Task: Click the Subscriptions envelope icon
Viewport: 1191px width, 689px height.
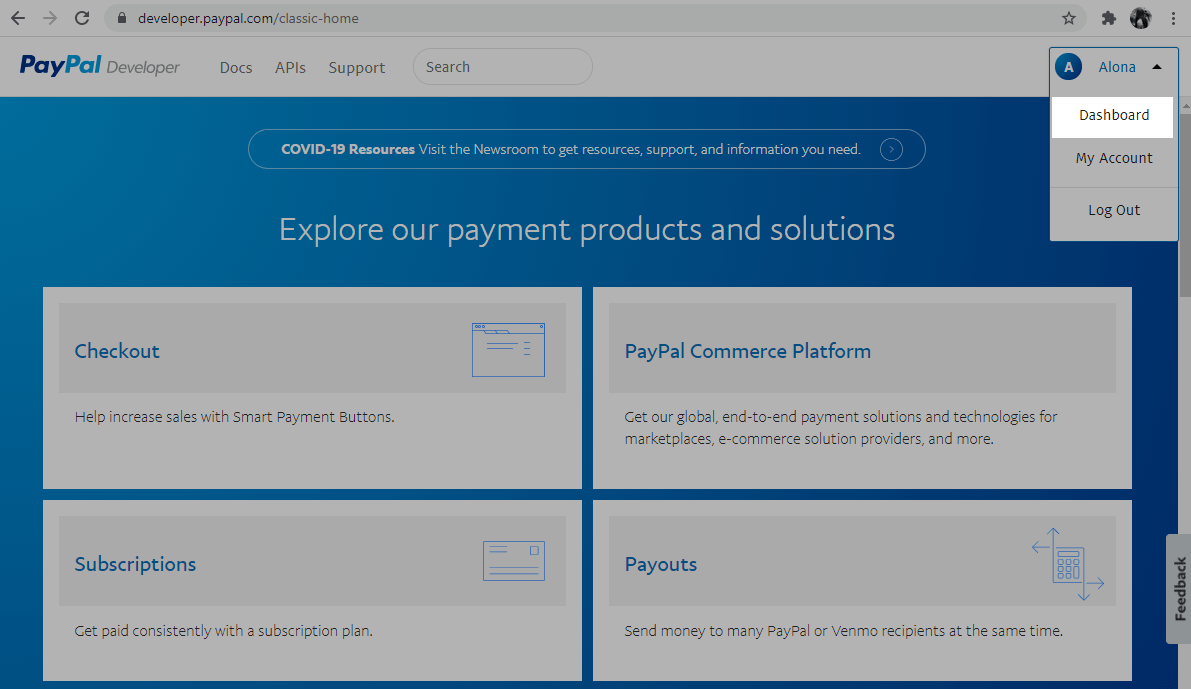Action: pos(513,562)
